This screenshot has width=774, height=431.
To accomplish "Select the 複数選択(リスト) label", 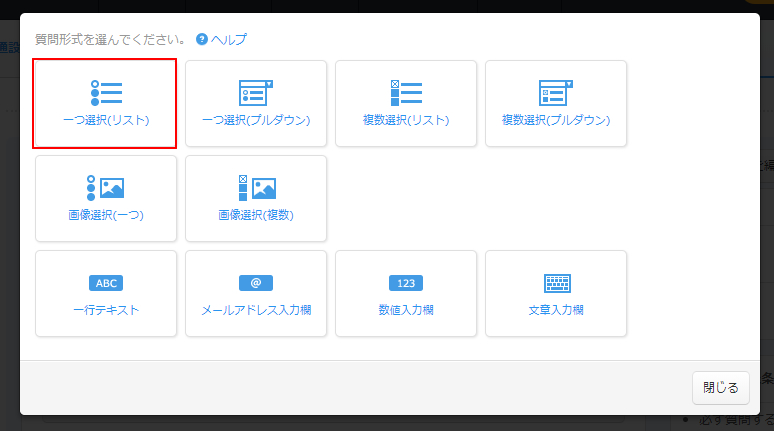I will click(x=406, y=120).
